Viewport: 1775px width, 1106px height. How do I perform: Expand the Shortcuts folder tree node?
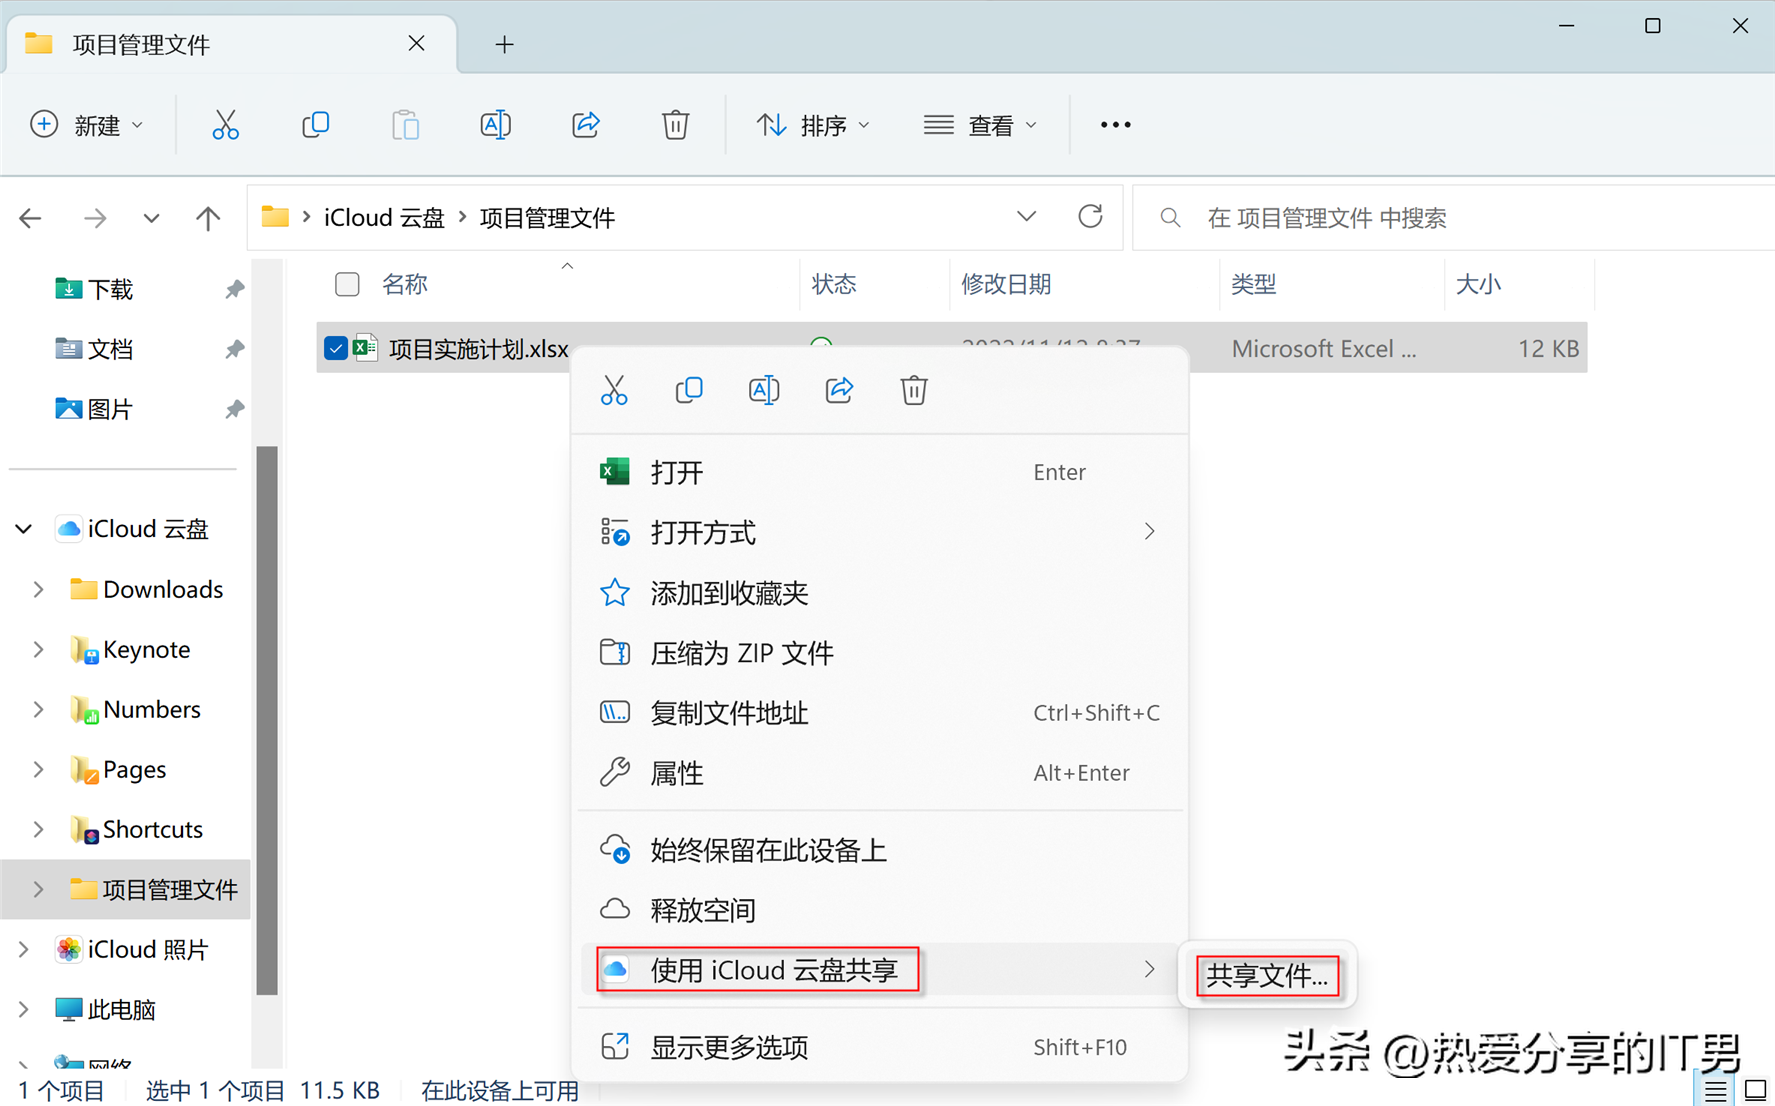tap(38, 829)
